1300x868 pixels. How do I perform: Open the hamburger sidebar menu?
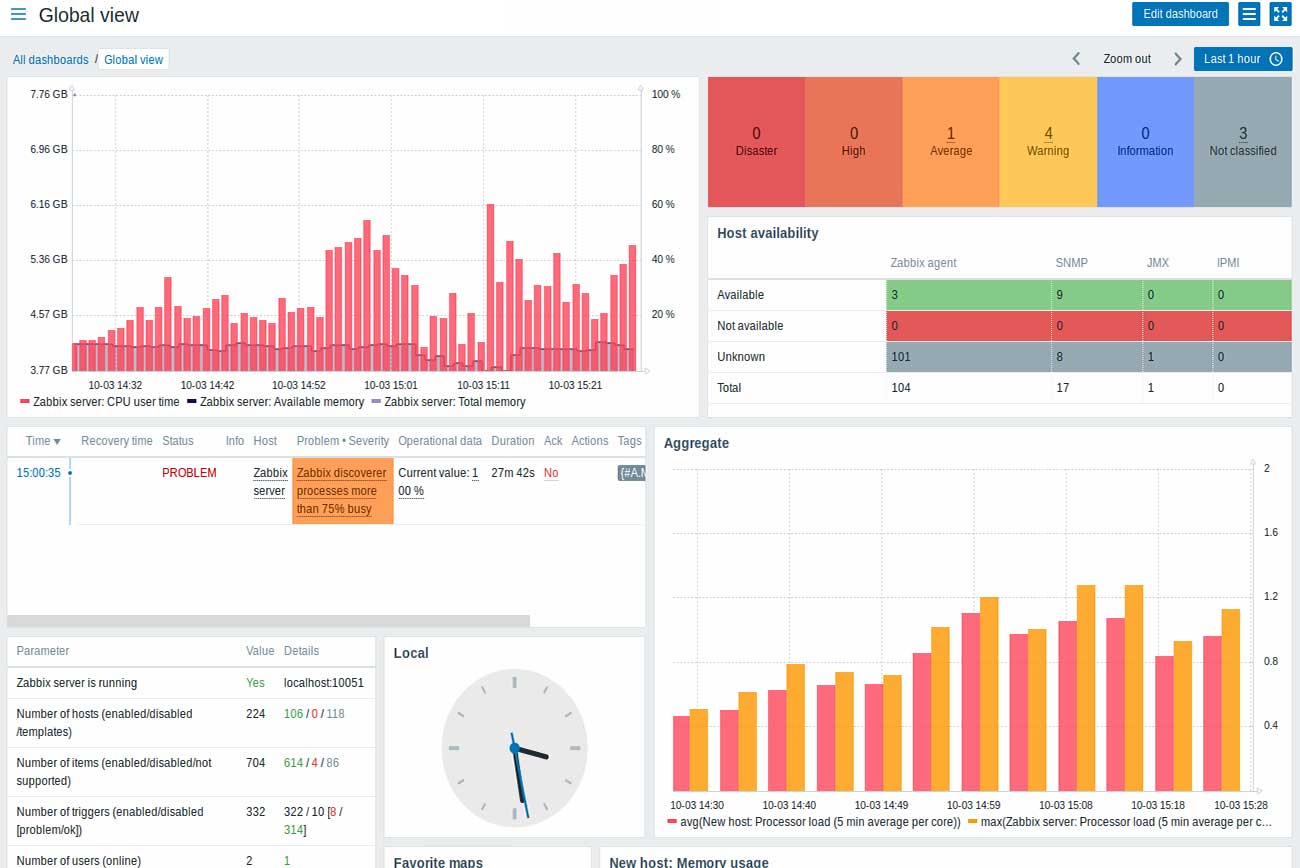click(18, 14)
